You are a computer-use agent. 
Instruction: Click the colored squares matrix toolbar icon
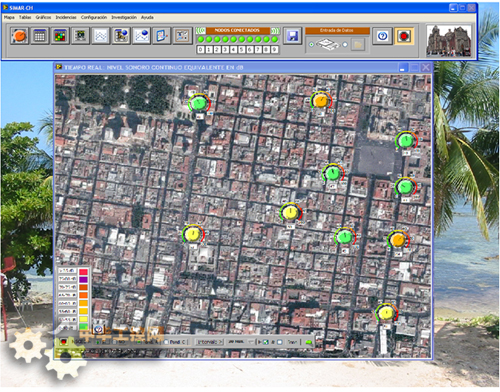(x=60, y=36)
